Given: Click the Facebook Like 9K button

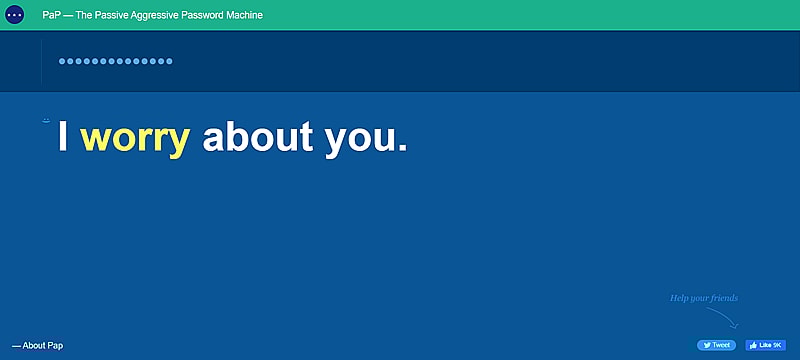Looking at the screenshot, I should pos(765,345).
